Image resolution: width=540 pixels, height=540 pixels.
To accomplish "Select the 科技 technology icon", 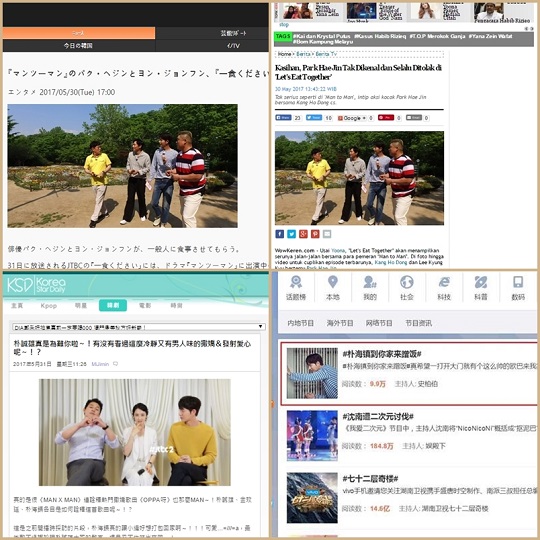I will tap(444, 282).
